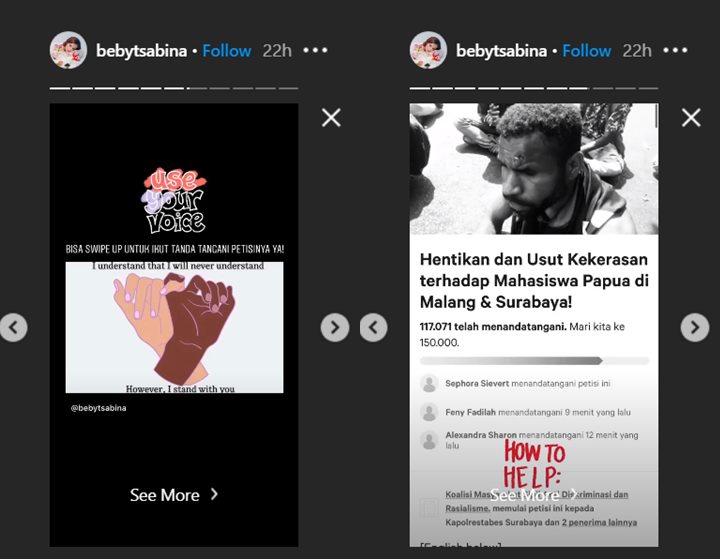The image size is (720, 559).
Task: Click the petition signature progress bar
Action: [x=534, y=361]
